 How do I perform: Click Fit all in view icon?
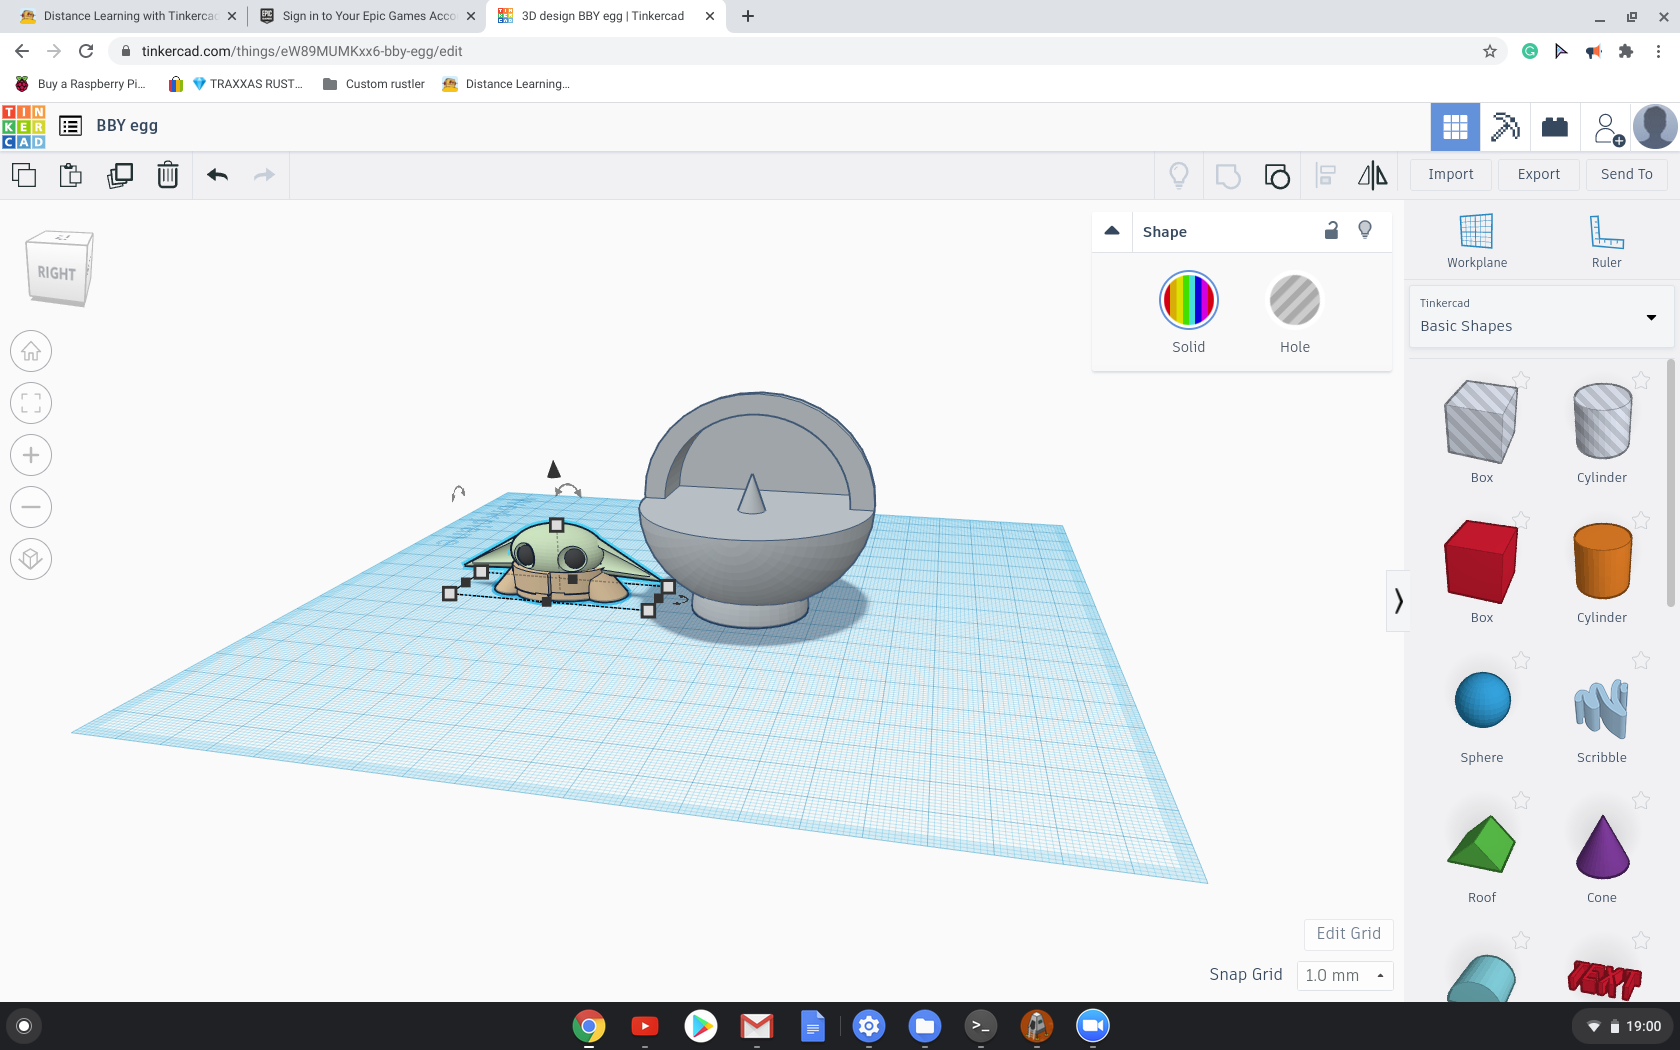(x=31, y=403)
